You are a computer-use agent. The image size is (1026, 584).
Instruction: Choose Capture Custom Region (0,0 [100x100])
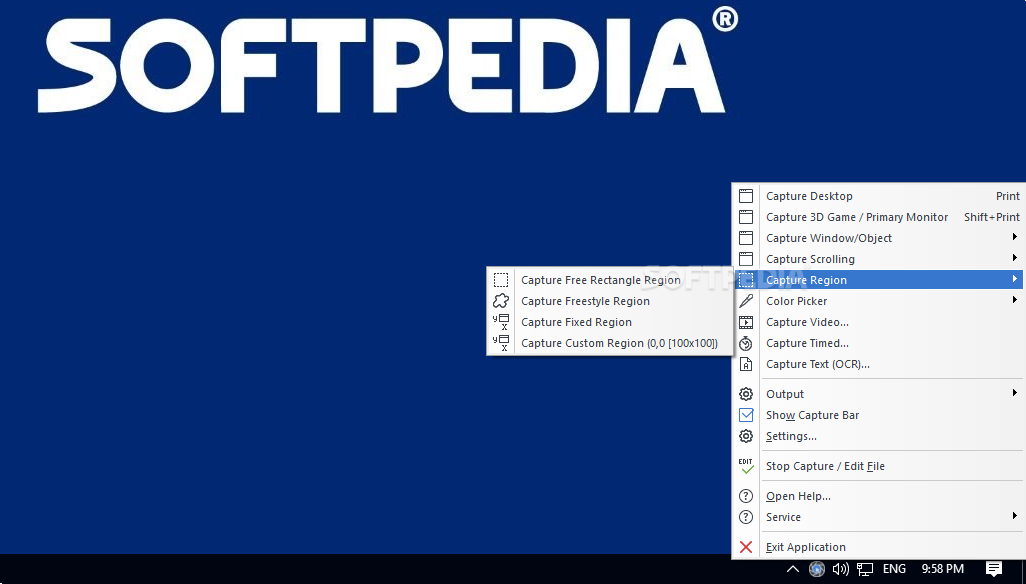coord(610,343)
